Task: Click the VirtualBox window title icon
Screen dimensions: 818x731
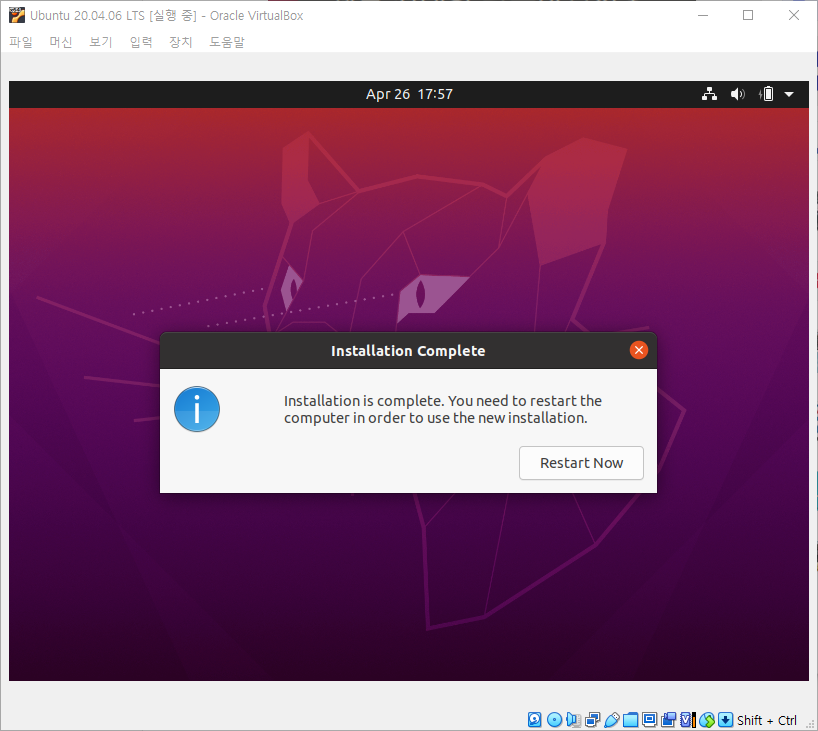Action: coord(17,15)
